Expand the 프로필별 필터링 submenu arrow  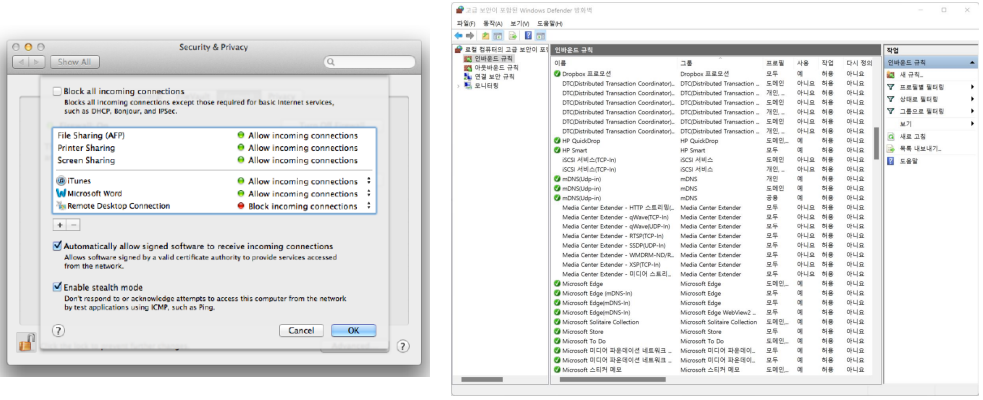tap(972, 87)
